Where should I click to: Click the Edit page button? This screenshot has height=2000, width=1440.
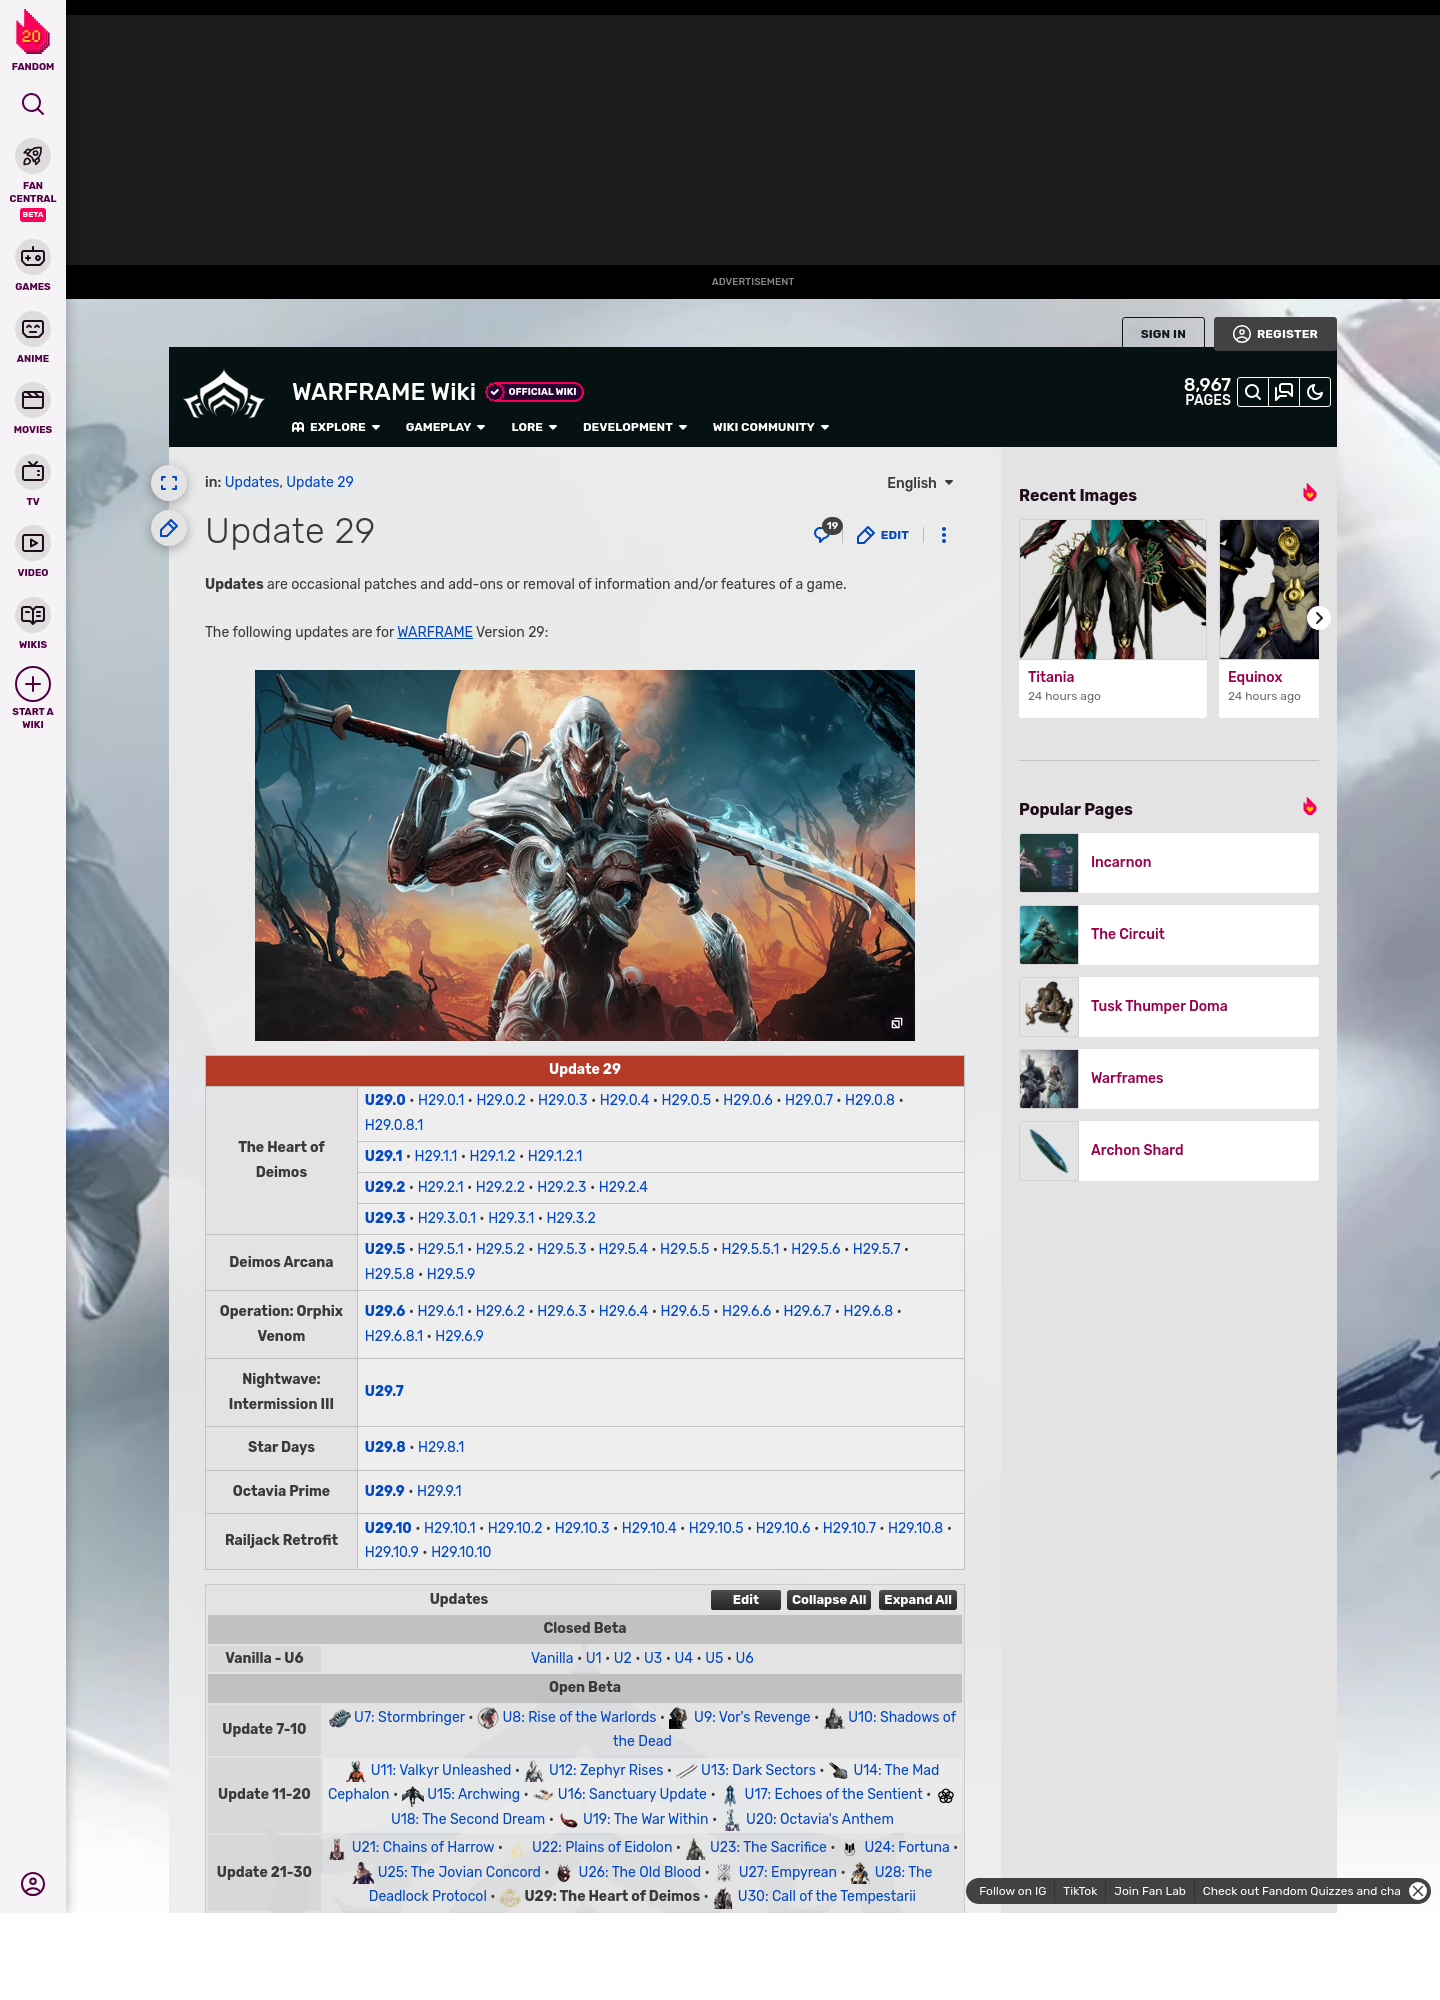(x=883, y=535)
